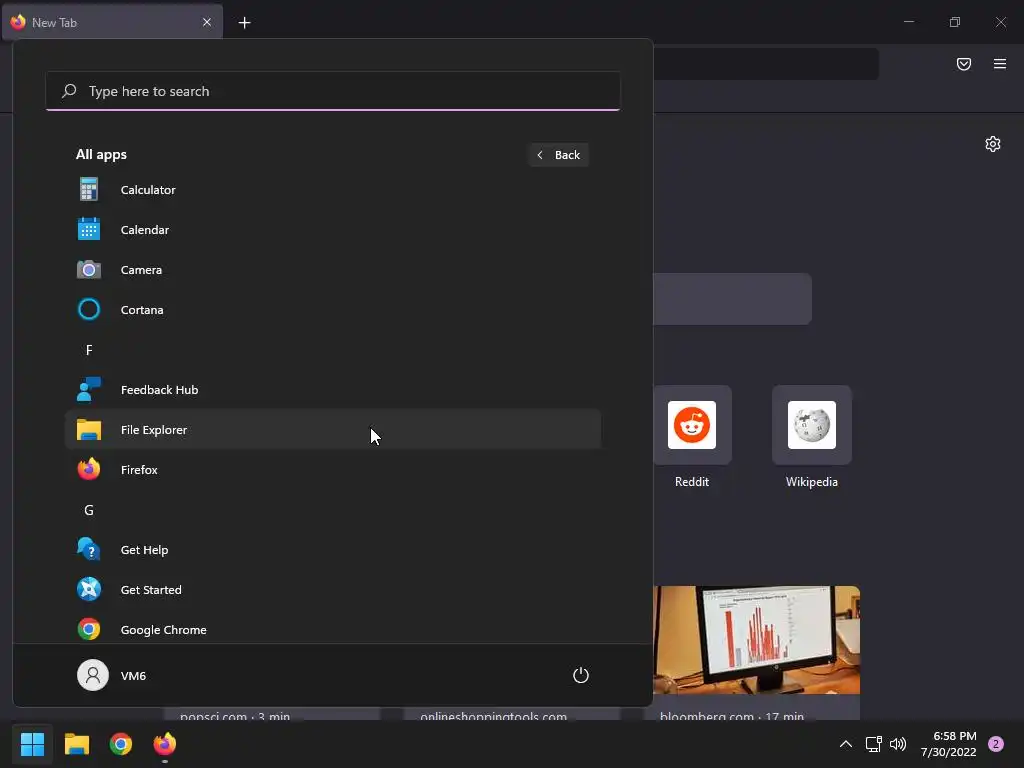Click the Windows Start button on taskbar

[x=32, y=744]
